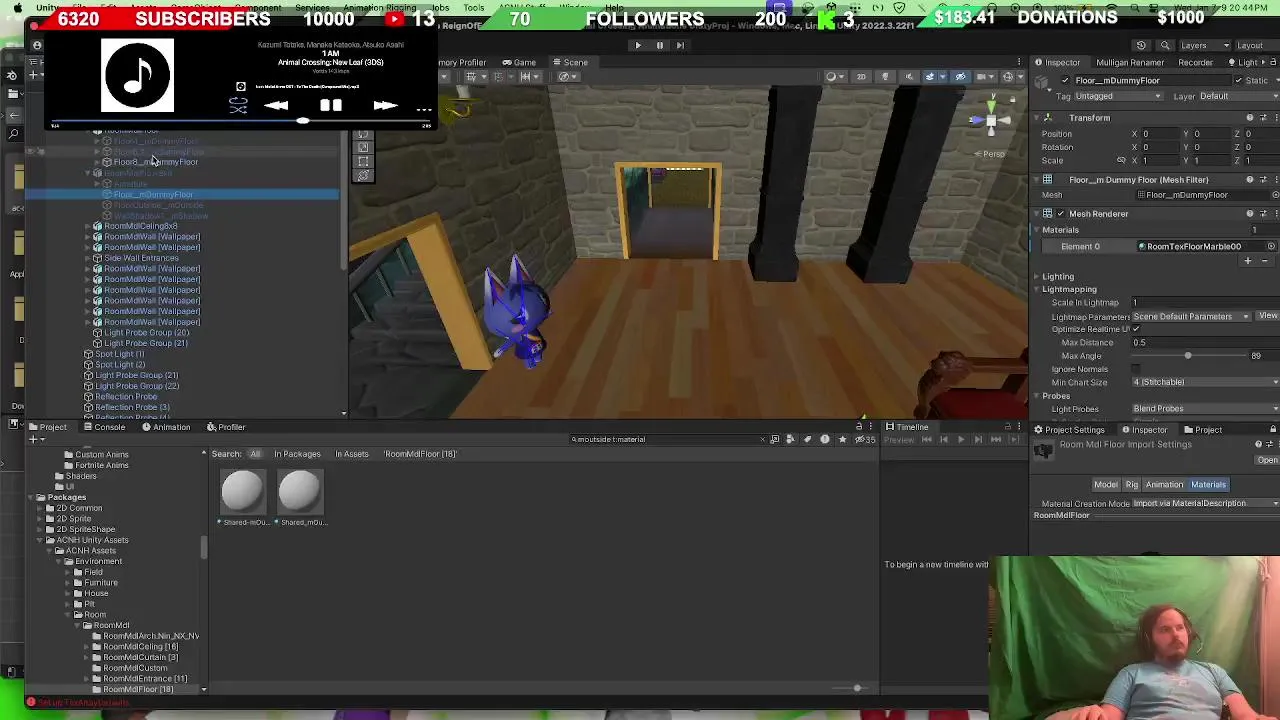Viewport: 1280px width, 720px height.
Task: Select Materials tab in import settings
Action: (x=1208, y=485)
